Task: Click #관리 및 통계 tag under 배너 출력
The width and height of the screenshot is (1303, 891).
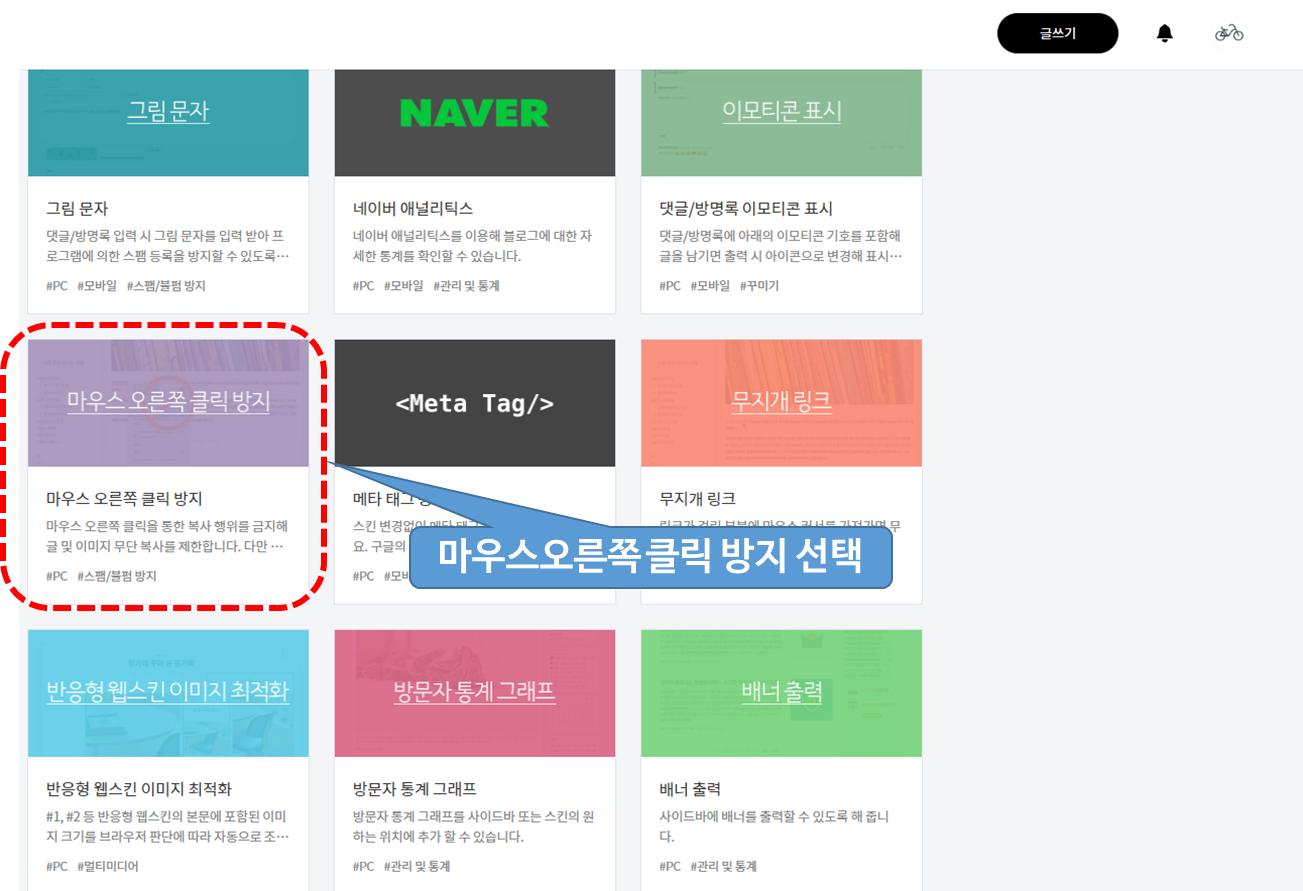Action: (723, 866)
